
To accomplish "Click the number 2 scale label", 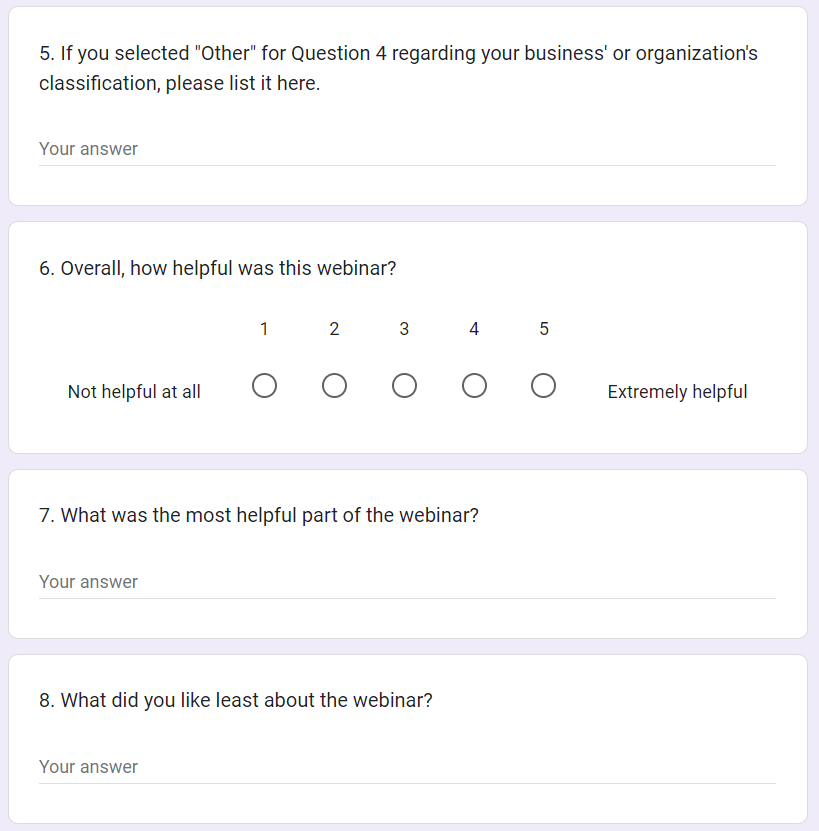I will tap(334, 329).
